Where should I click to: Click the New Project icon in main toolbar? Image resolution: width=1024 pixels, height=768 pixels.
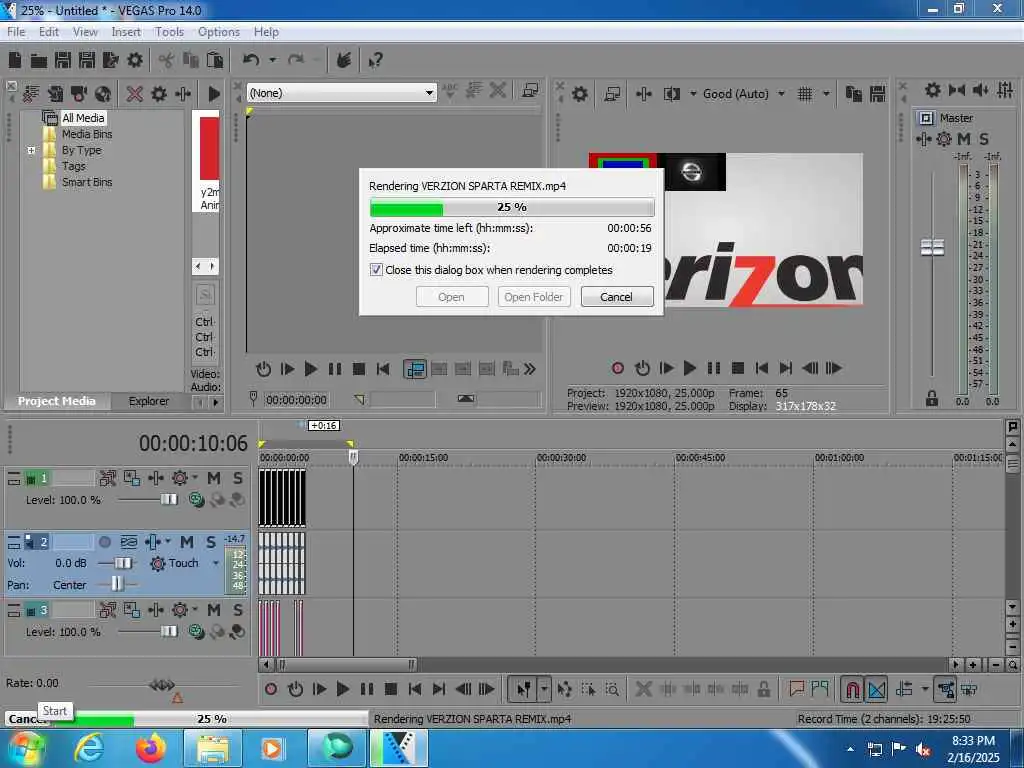click(15, 60)
